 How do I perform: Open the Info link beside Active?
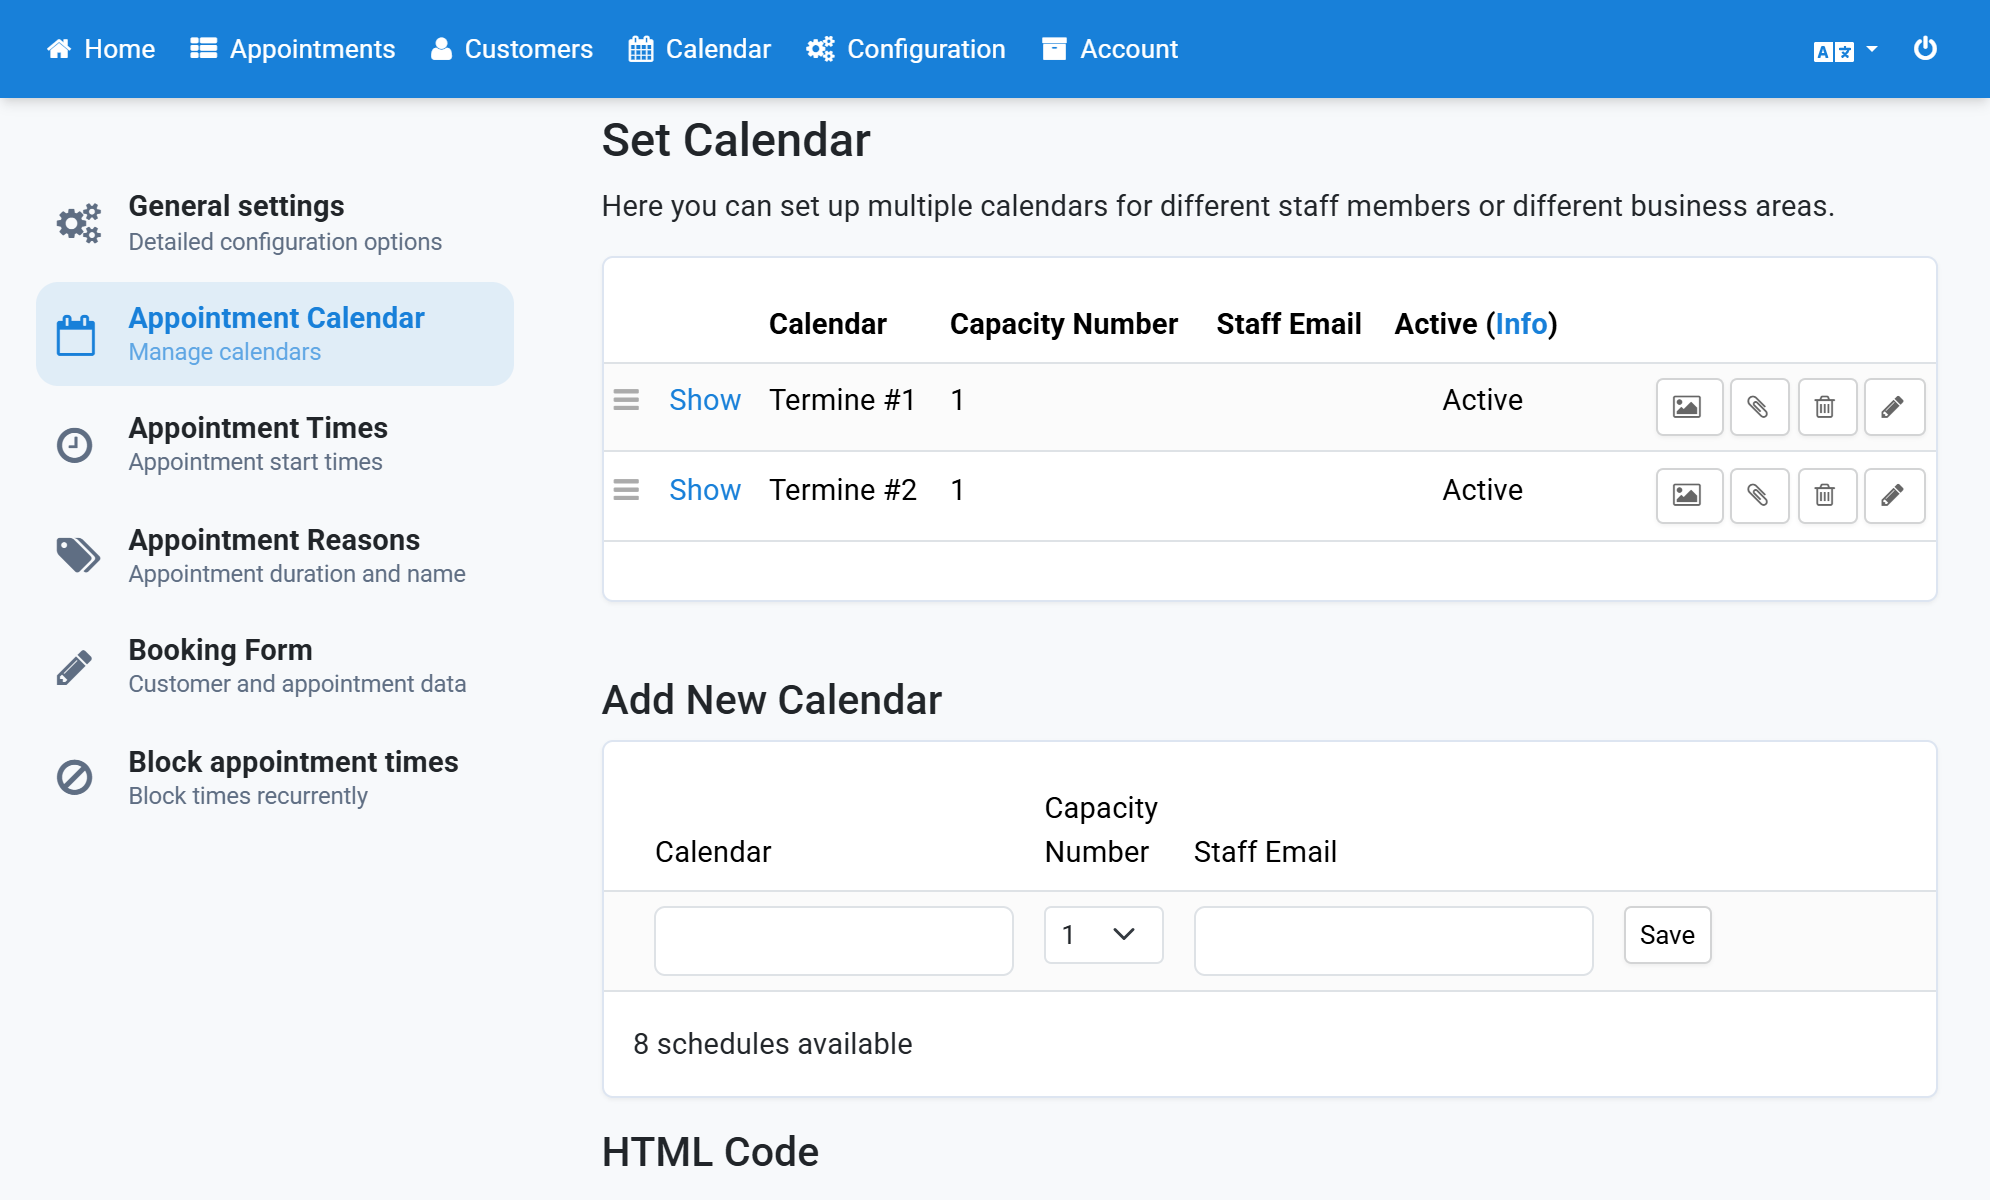(1521, 324)
